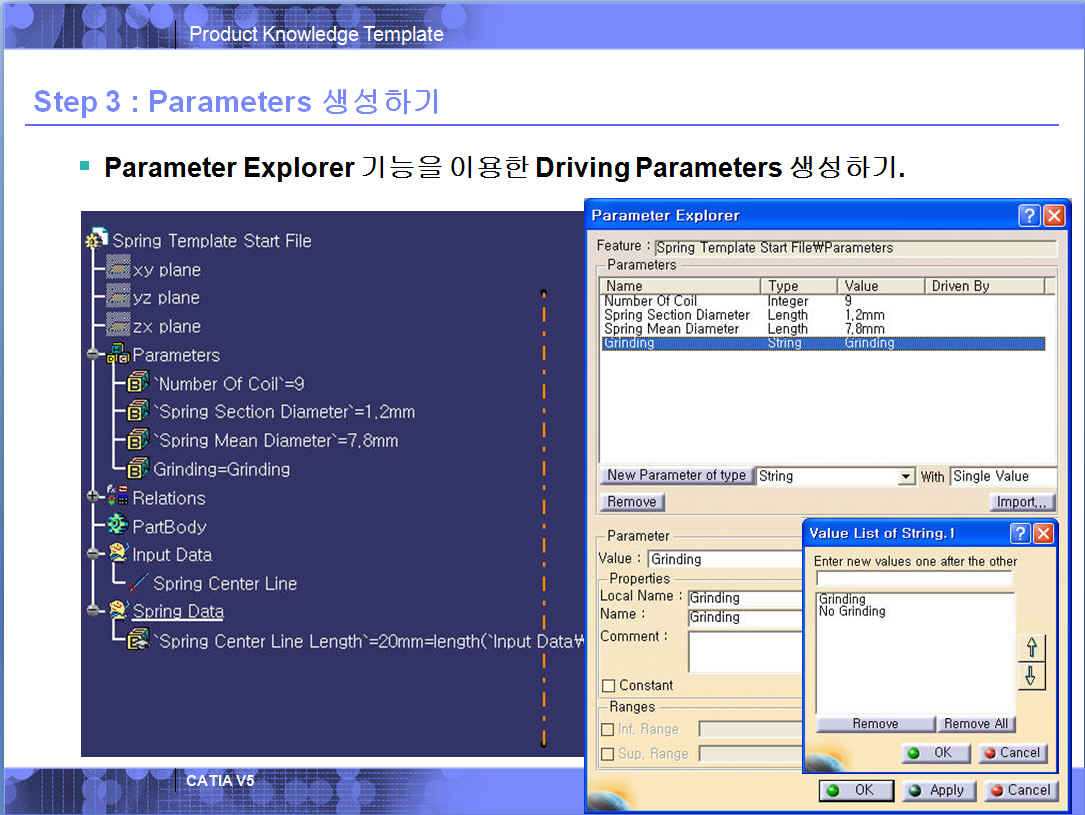The height and width of the screenshot is (815, 1085).
Task: Click the Parameter Explorer help question-mark icon
Action: 1029,216
